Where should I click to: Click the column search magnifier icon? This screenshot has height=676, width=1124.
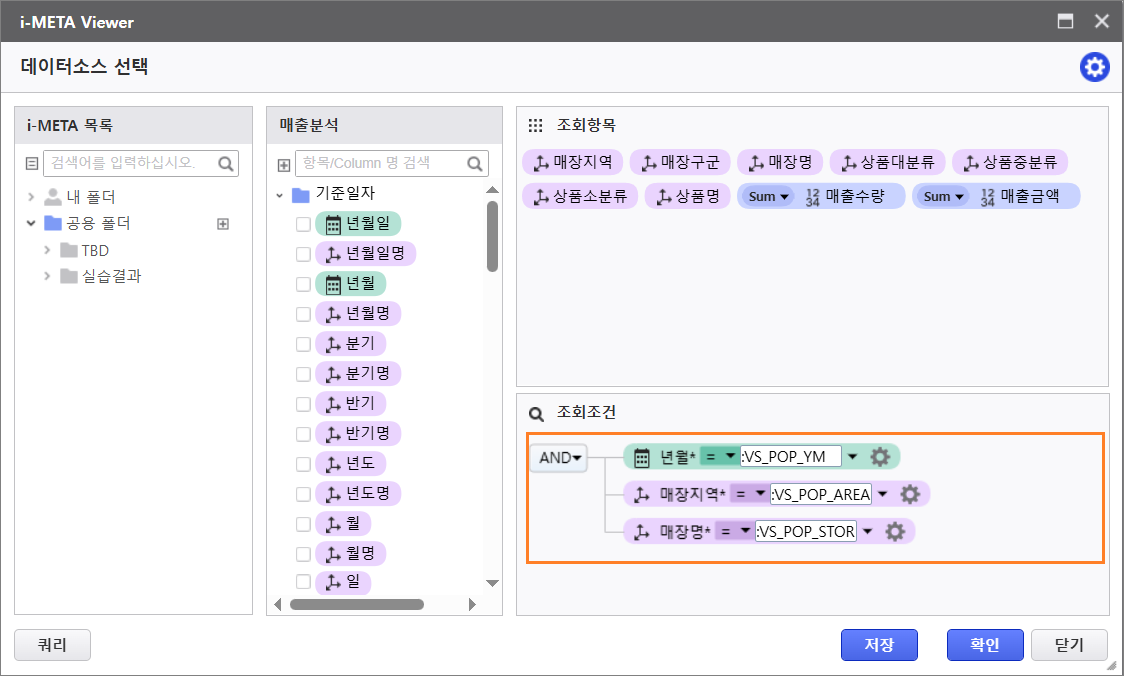477,163
